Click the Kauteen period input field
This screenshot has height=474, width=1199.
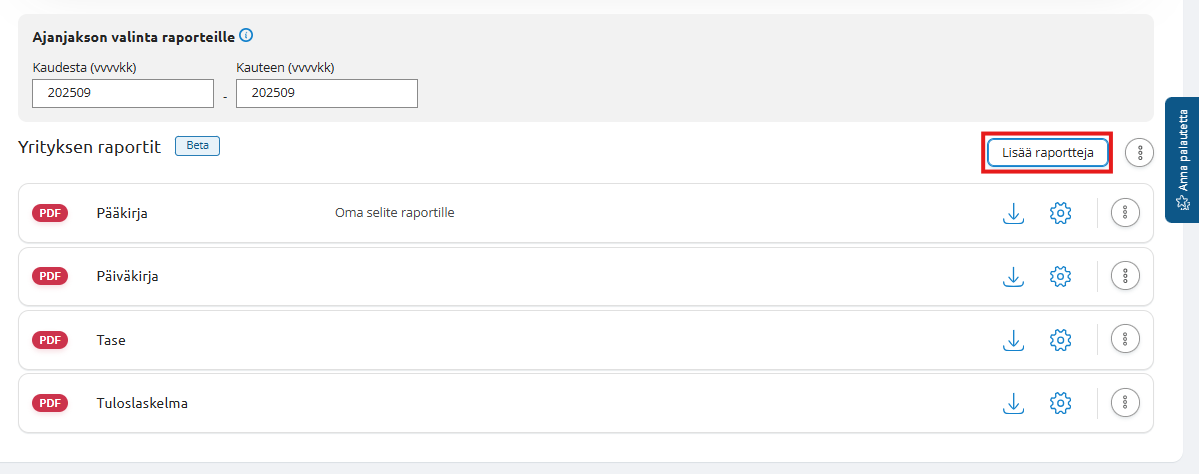(327, 94)
